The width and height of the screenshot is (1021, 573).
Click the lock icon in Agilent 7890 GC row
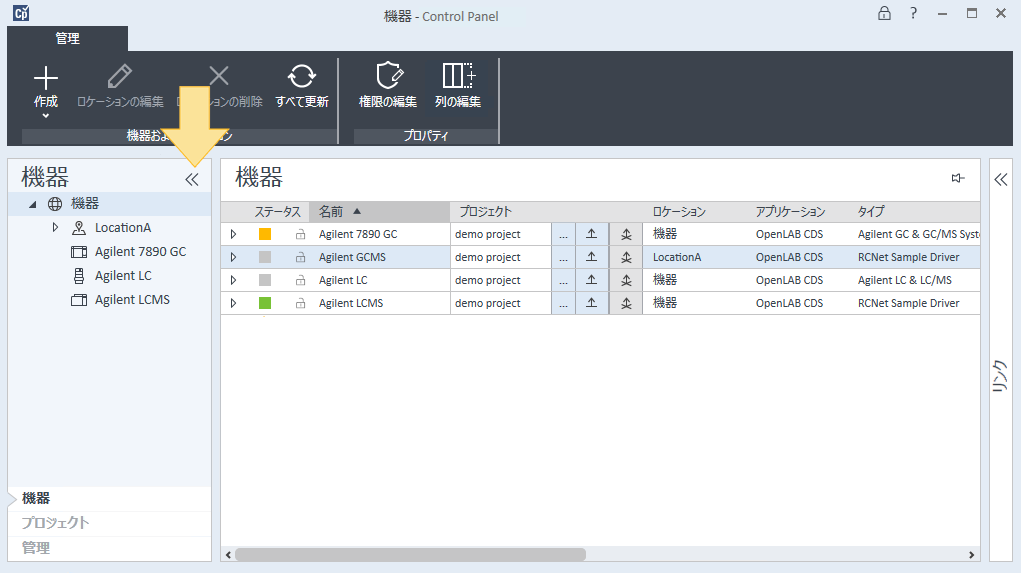coord(300,234)
